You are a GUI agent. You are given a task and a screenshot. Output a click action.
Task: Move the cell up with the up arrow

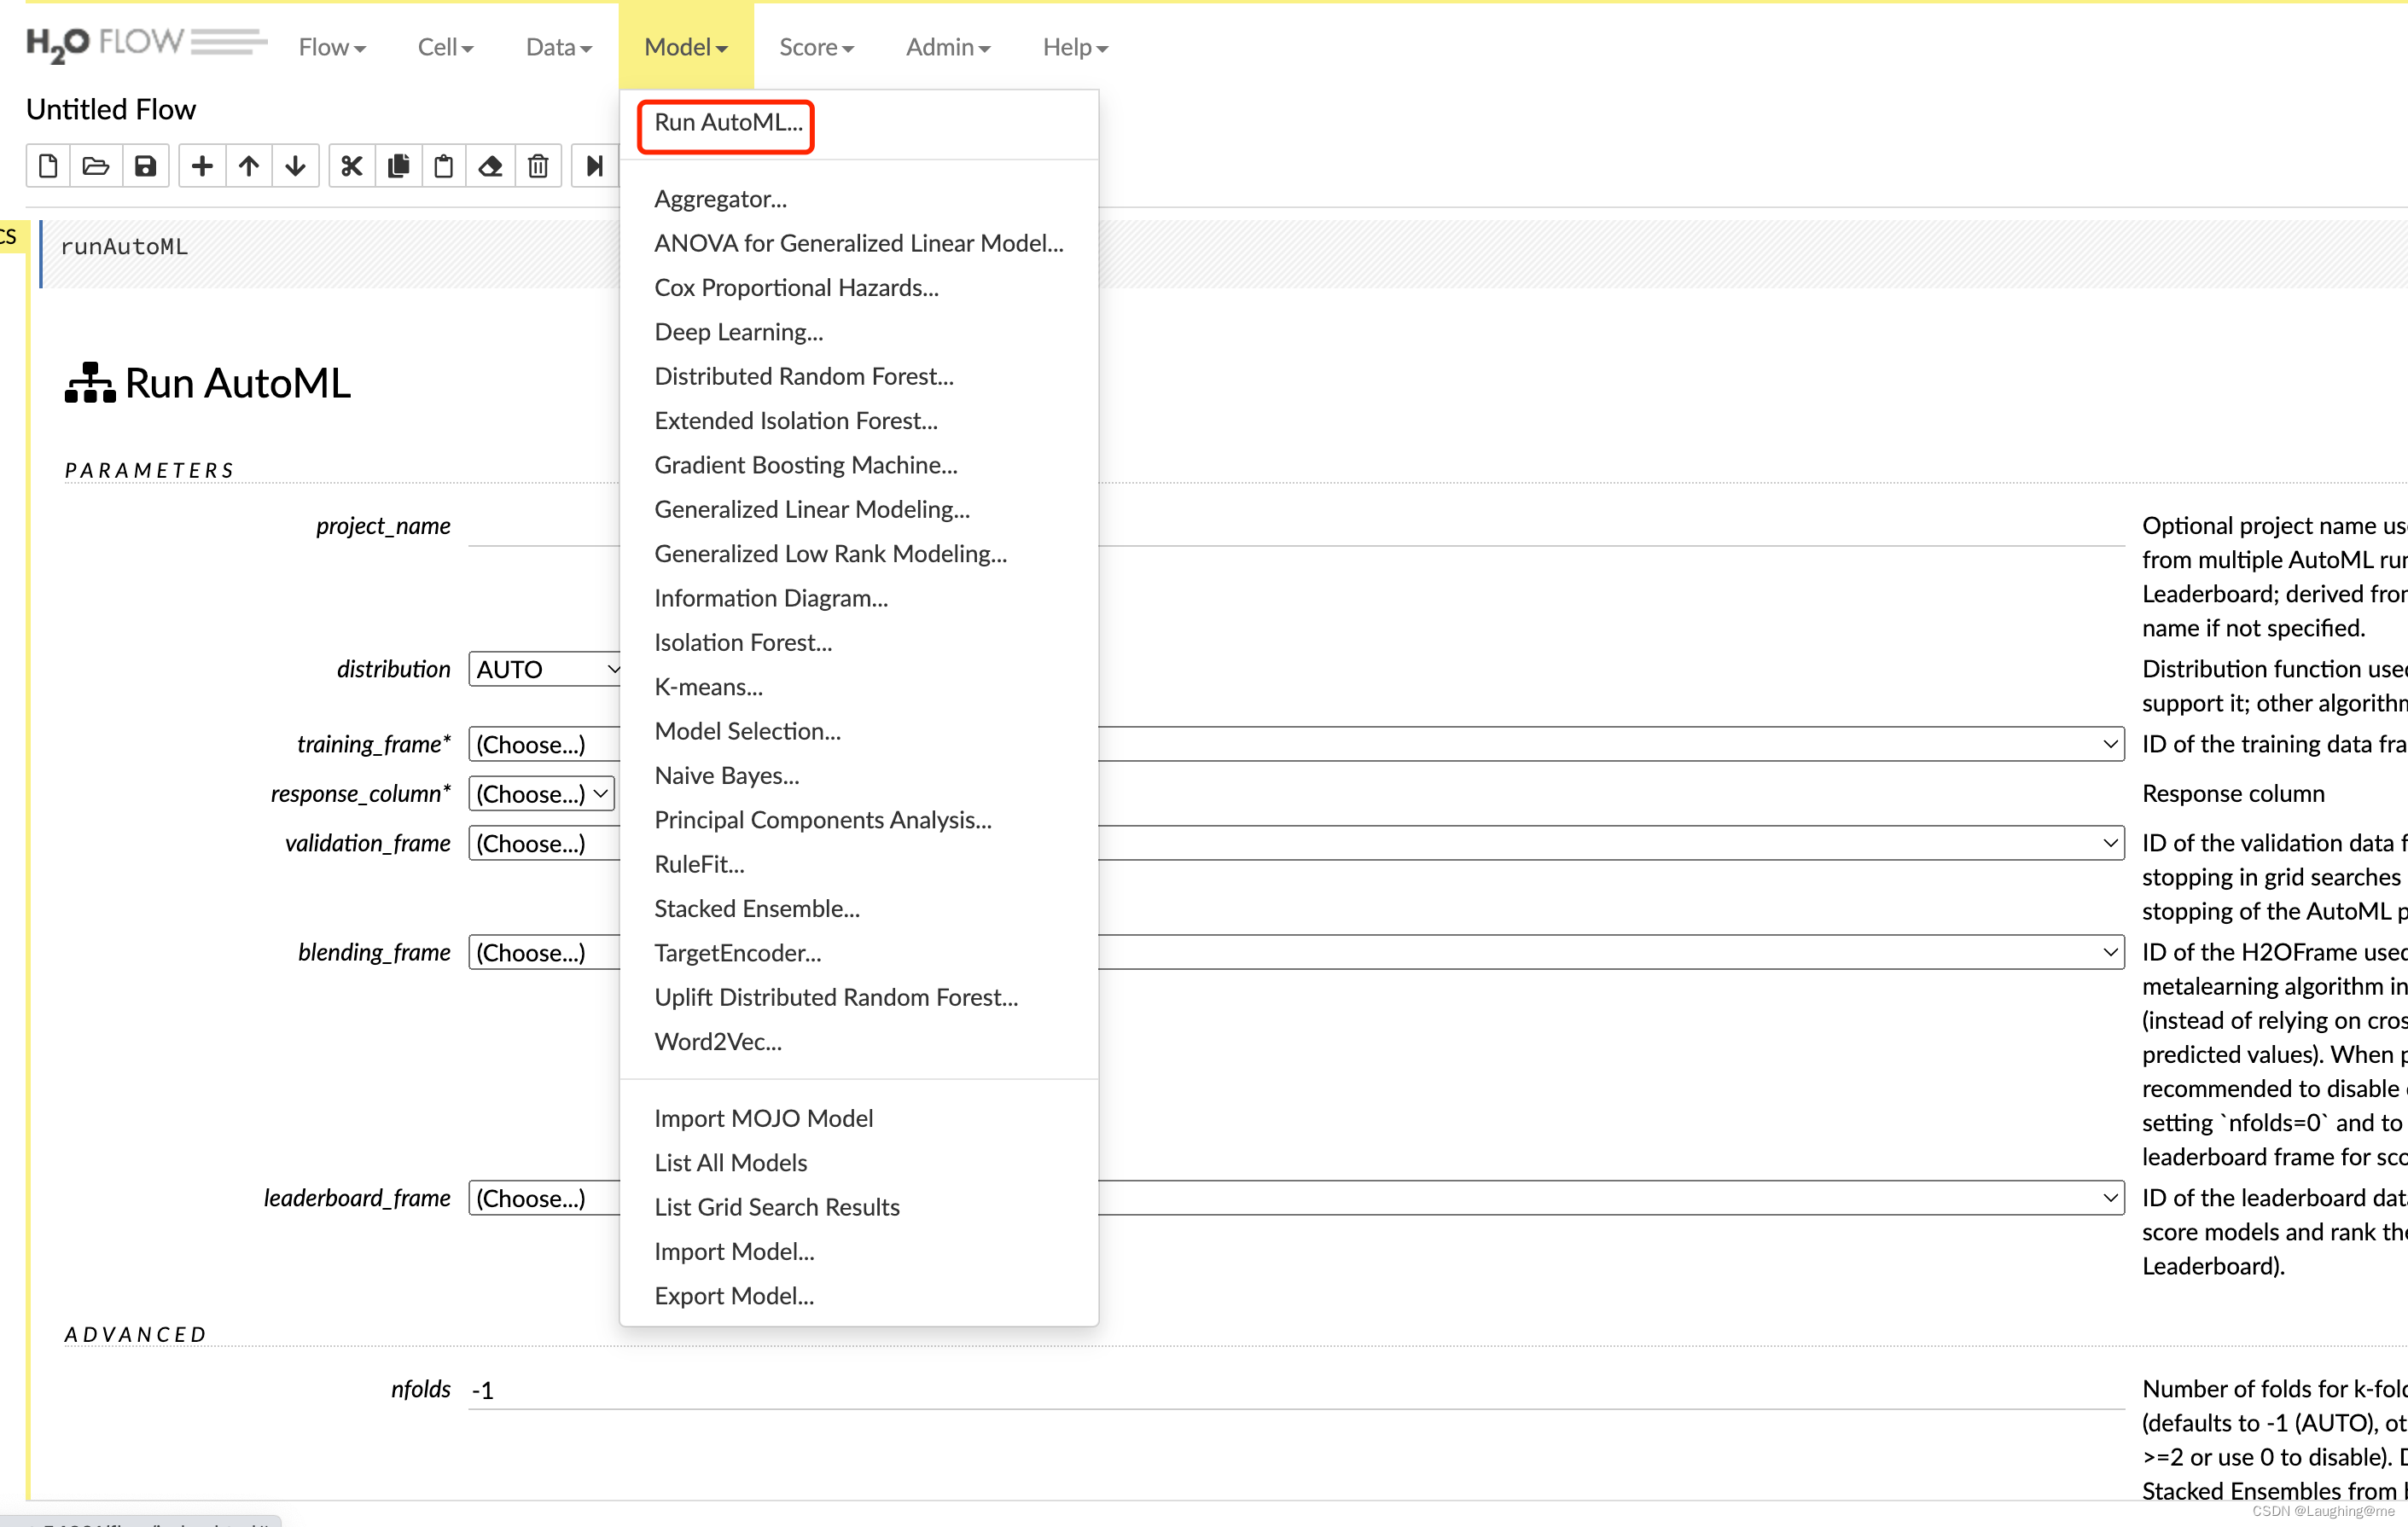(x=249, y=166)
